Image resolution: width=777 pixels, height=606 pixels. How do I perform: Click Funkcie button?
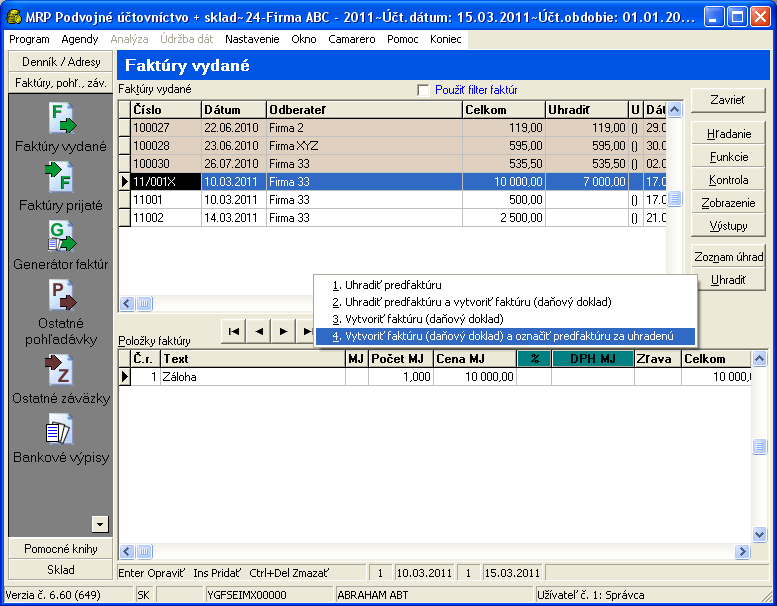[x=728, y=157]
